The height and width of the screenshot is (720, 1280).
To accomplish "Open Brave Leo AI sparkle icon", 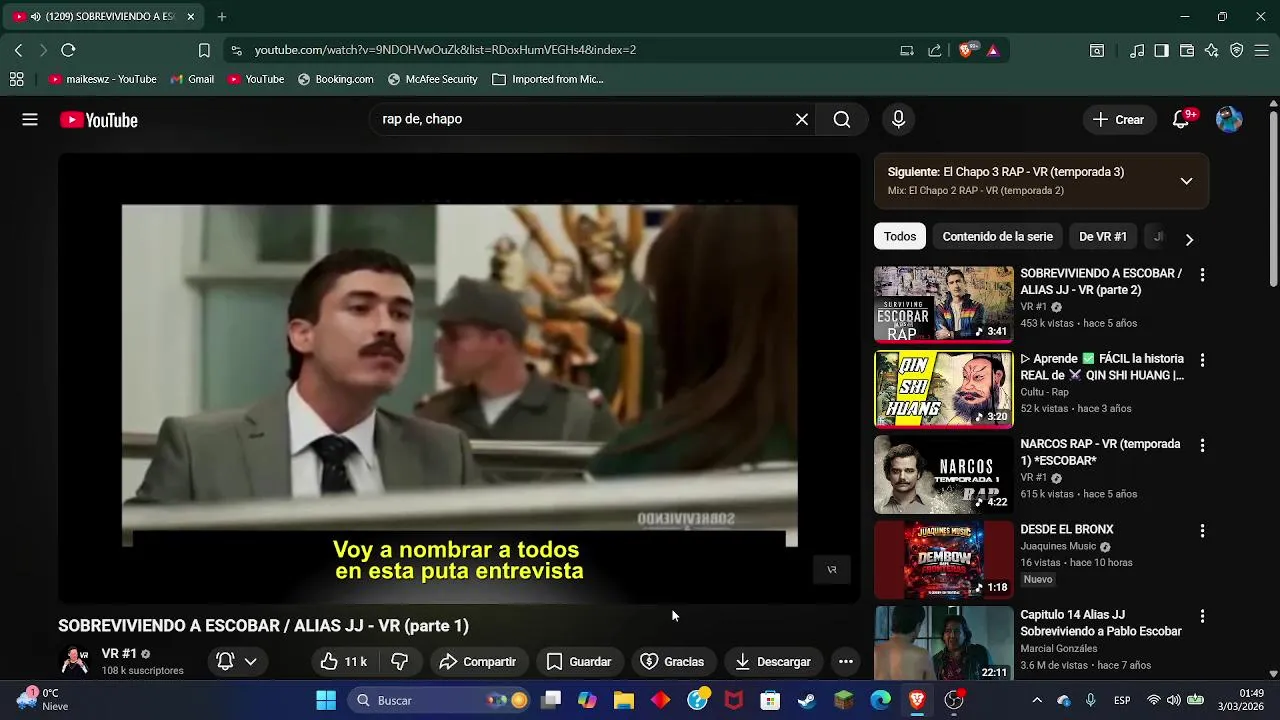I will click(x=1212, y=50).
